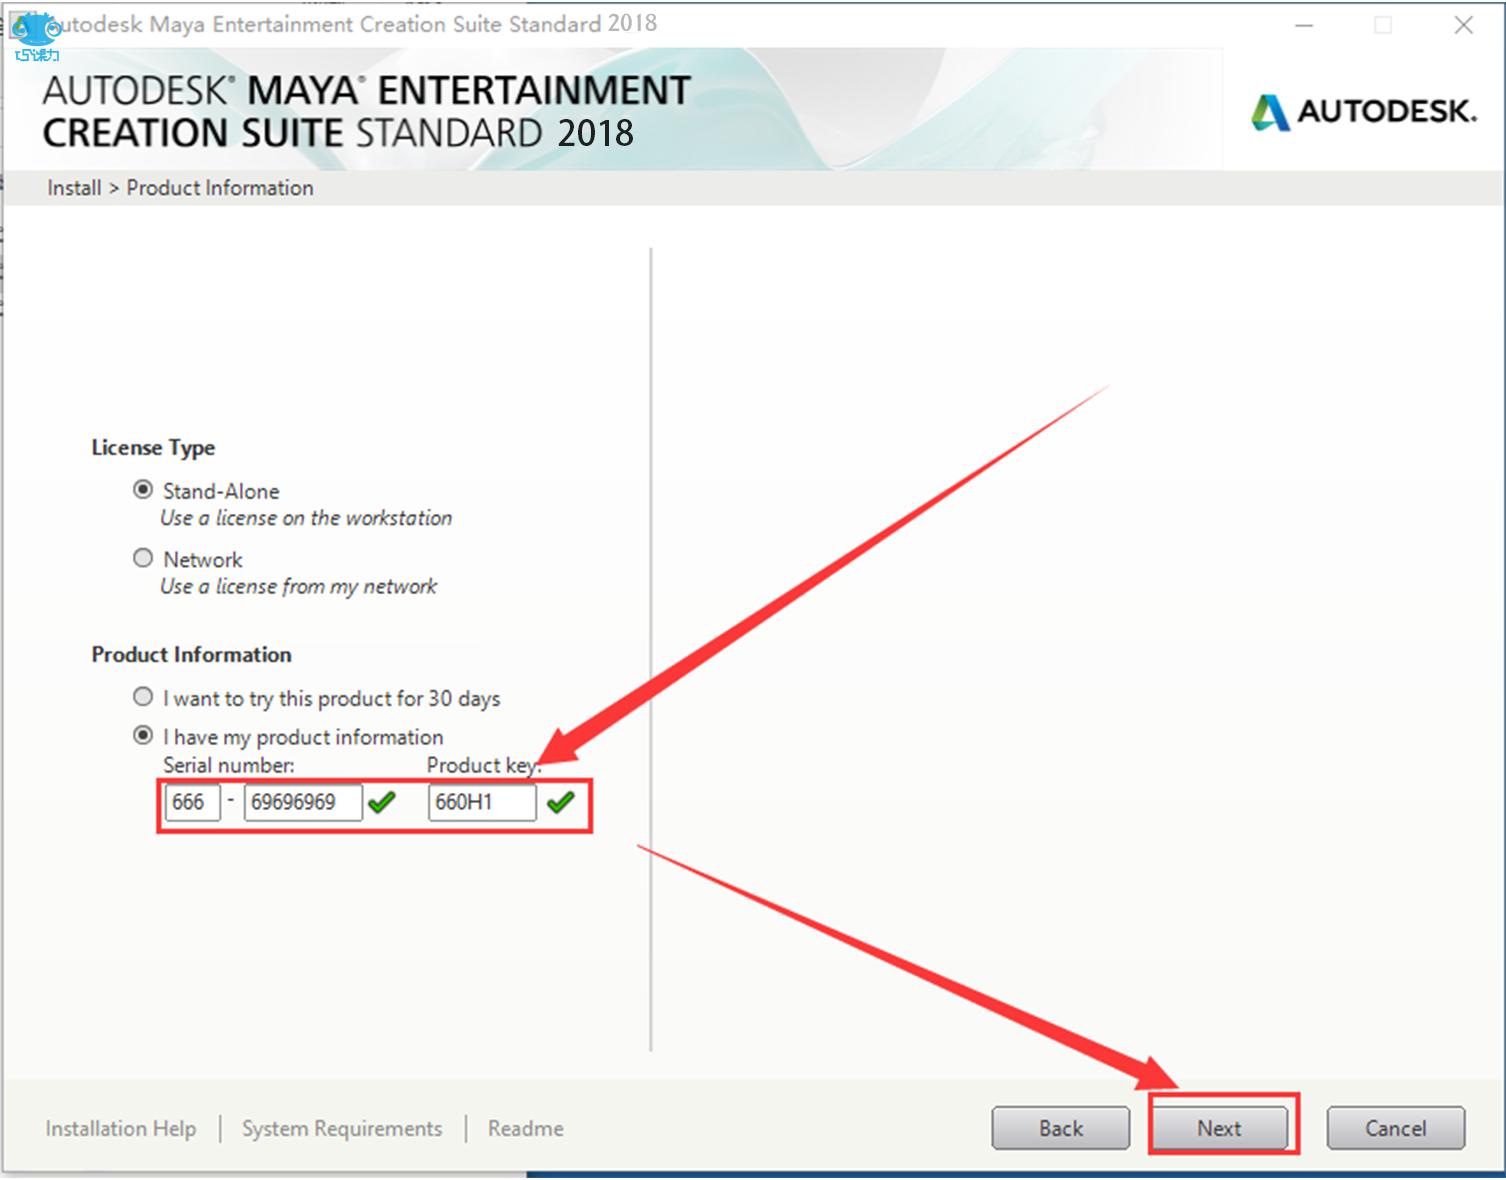Focus the serial number field containing 69696969
Image resolution: width=1506 pixels, height=1180 pixels.
tap(302, 802)
